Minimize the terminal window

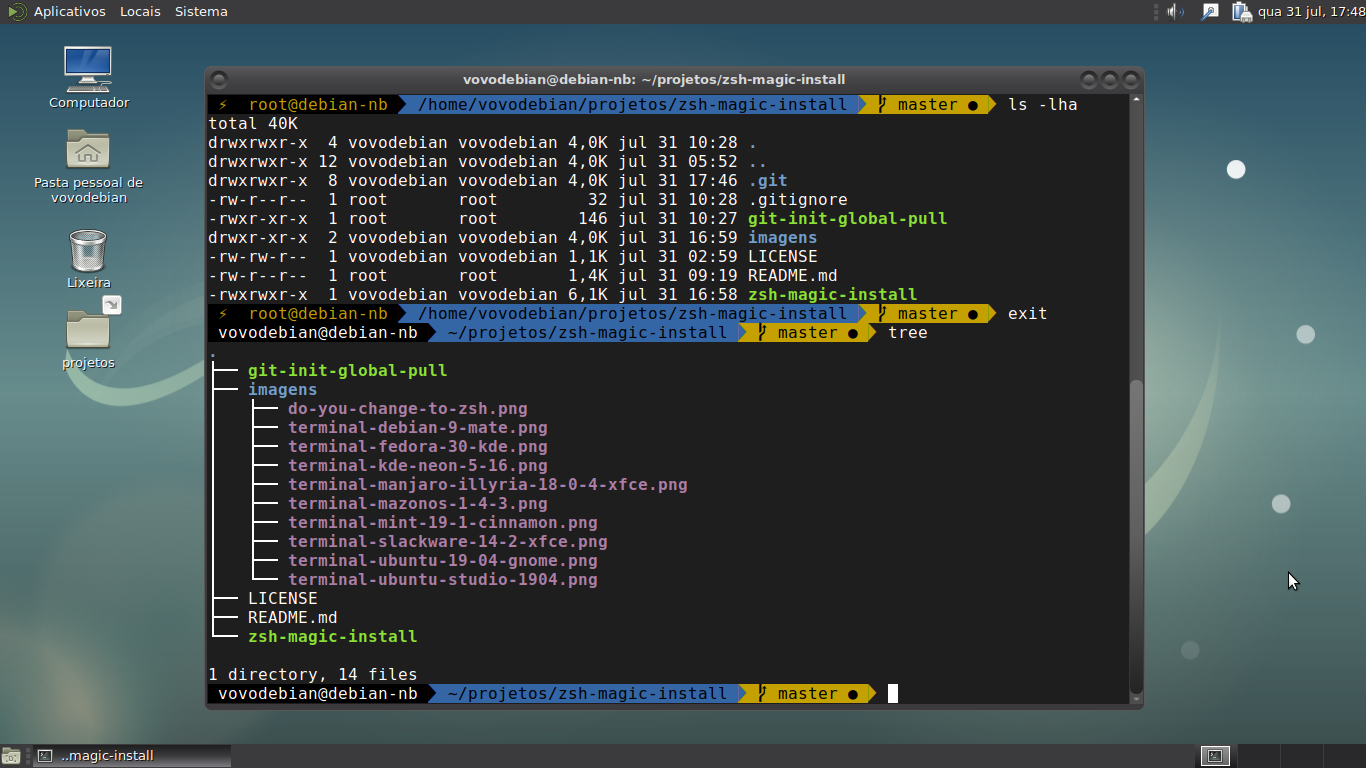[1090, 79]
